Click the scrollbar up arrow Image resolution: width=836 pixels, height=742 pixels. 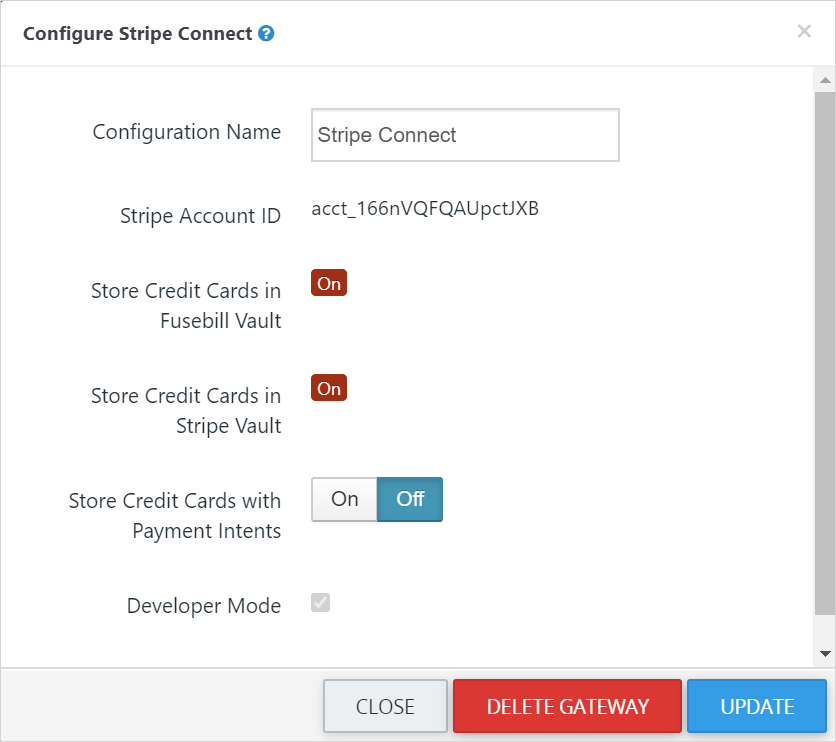click(825, 80)
